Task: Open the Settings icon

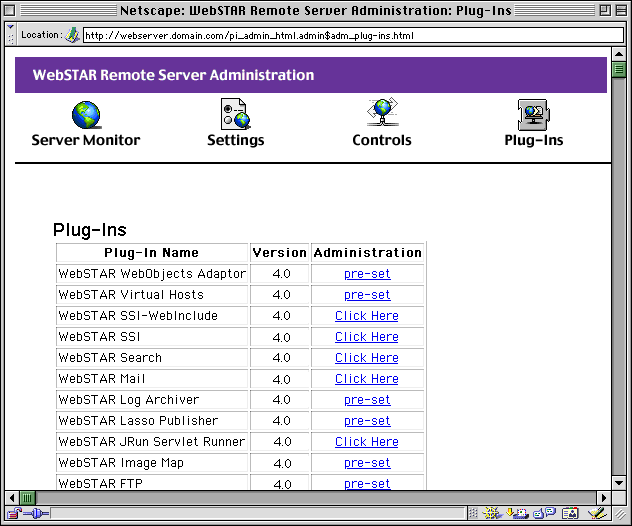Action: click(x=236, y=114)
